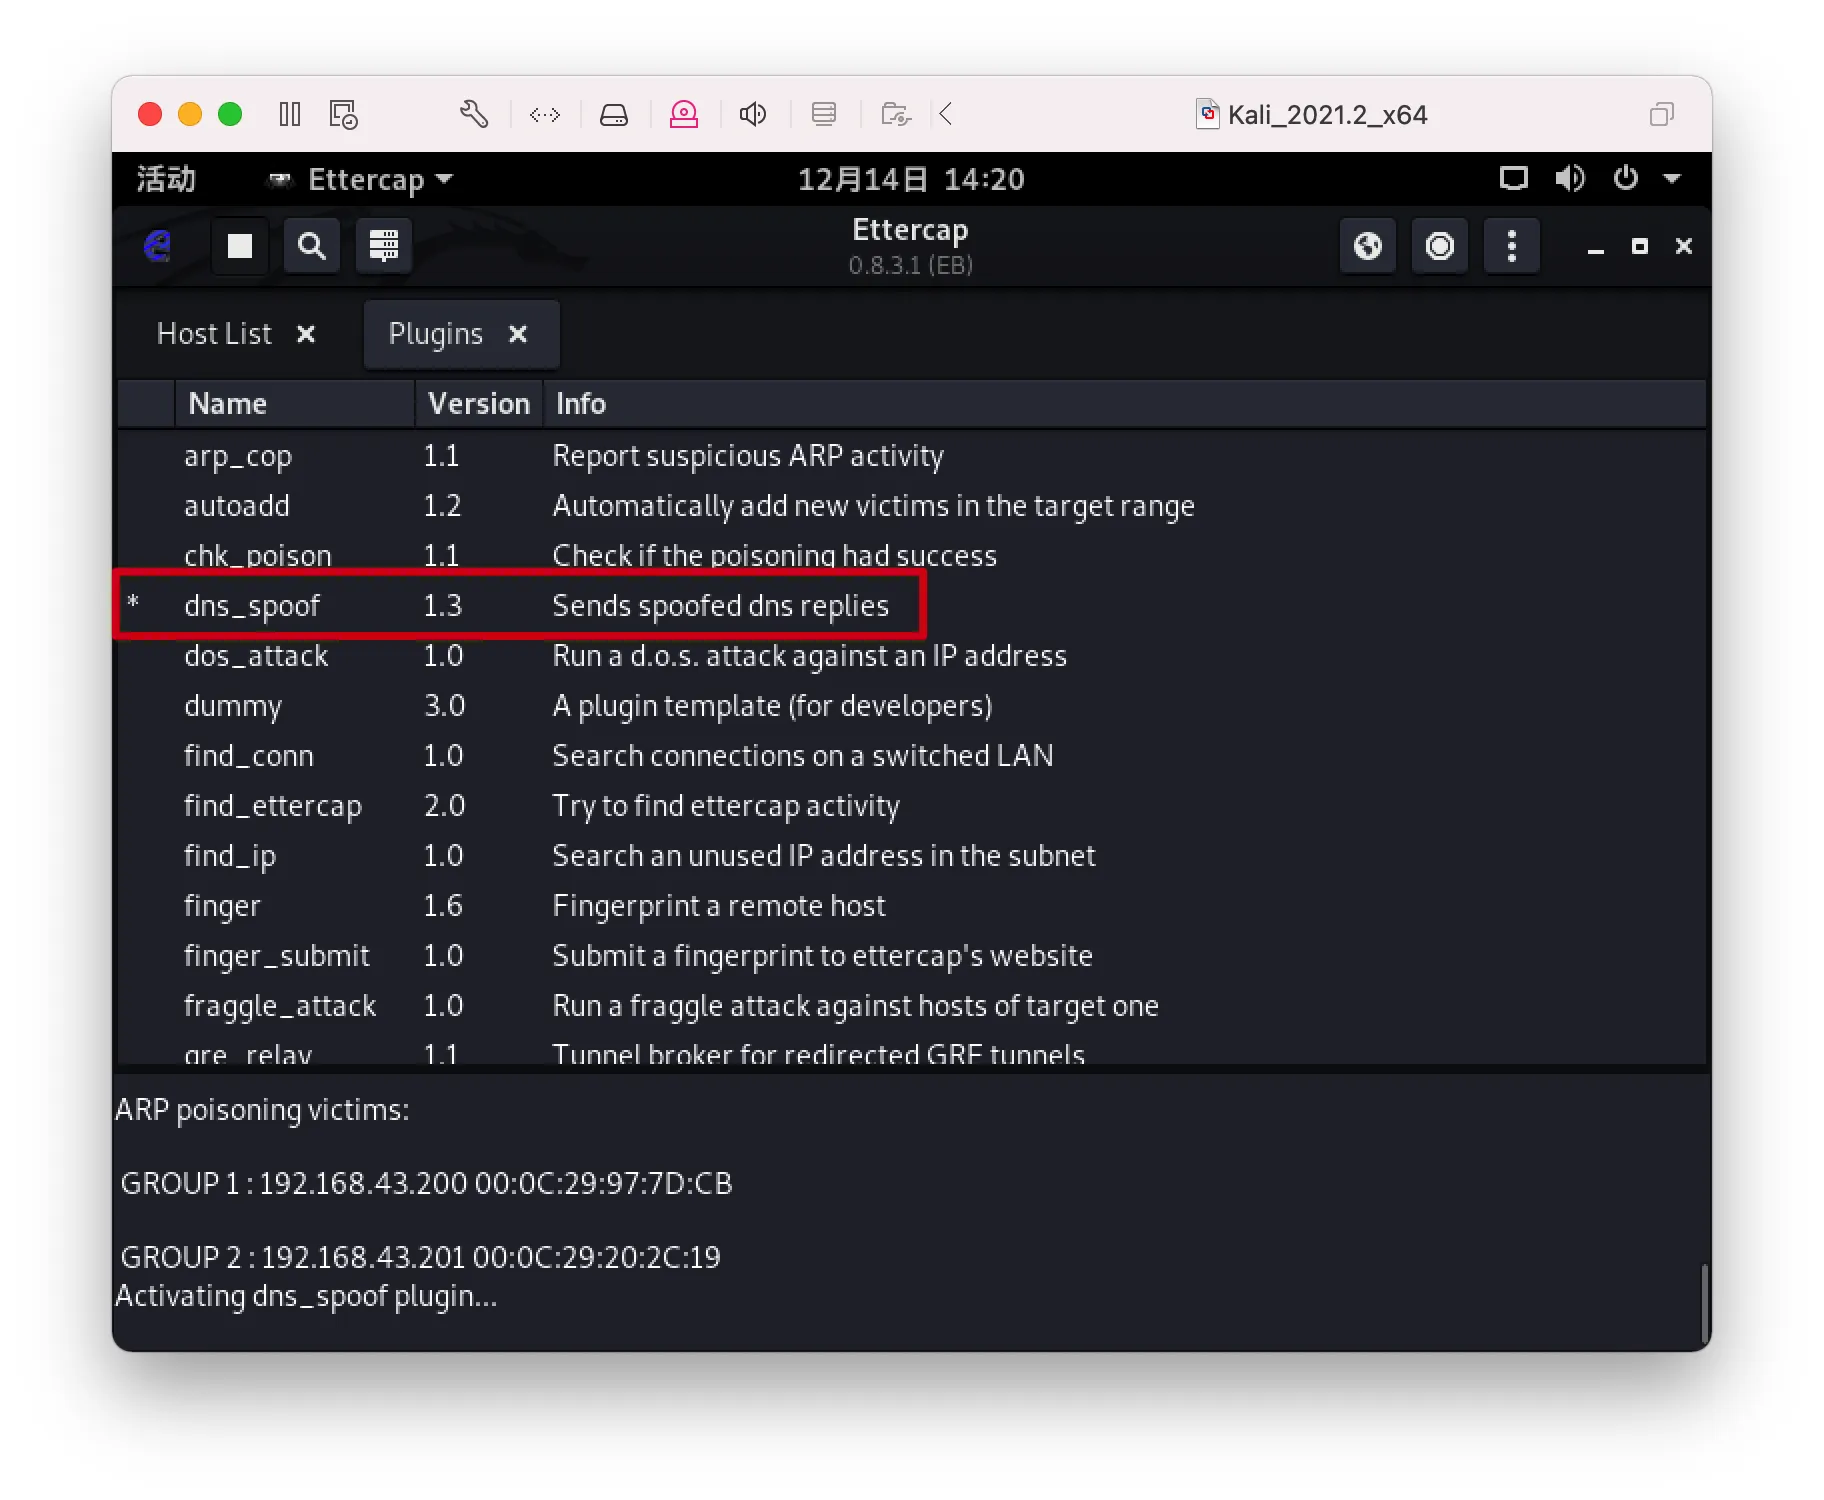Open the Ettercap three-dot menu
Image resolution: width=1824 pixels, height=1500 pixels.
1511,246
